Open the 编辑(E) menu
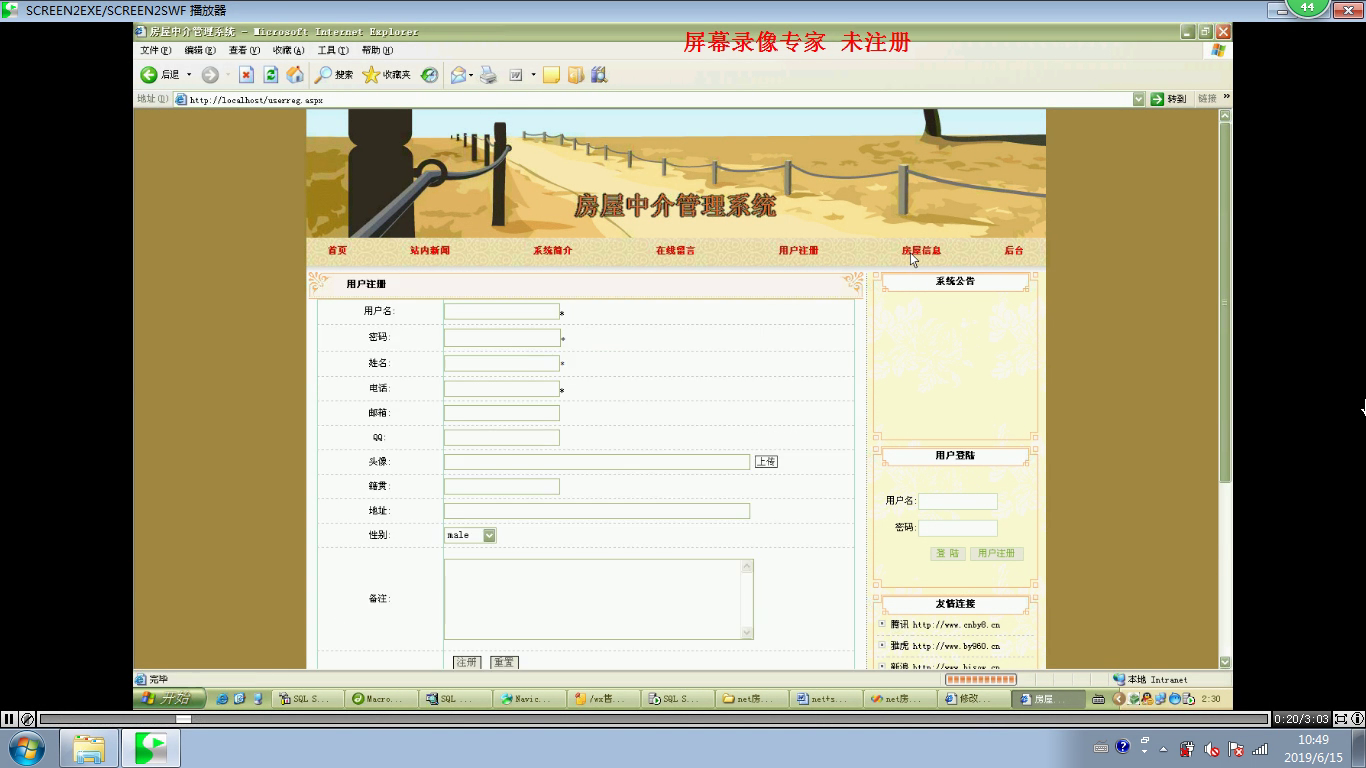Image resolution: width=1366 pixels, height=768 pixels. pyautogui.click(x=199, y=50)
